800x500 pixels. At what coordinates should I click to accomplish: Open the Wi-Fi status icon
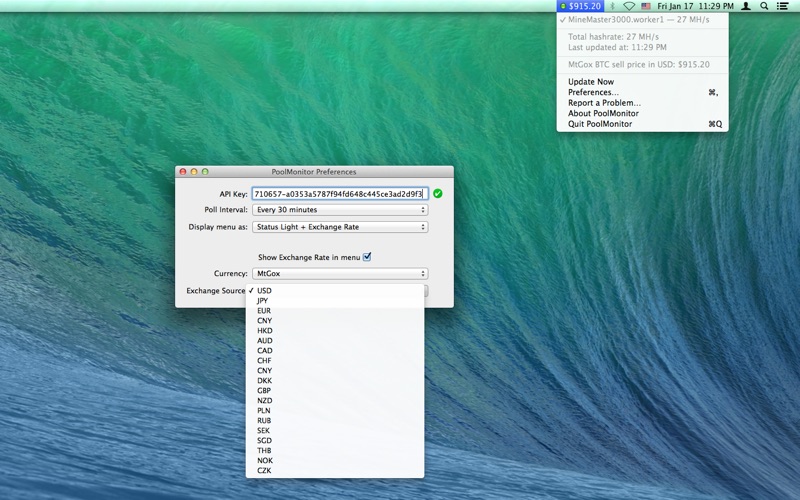[629, 6]
